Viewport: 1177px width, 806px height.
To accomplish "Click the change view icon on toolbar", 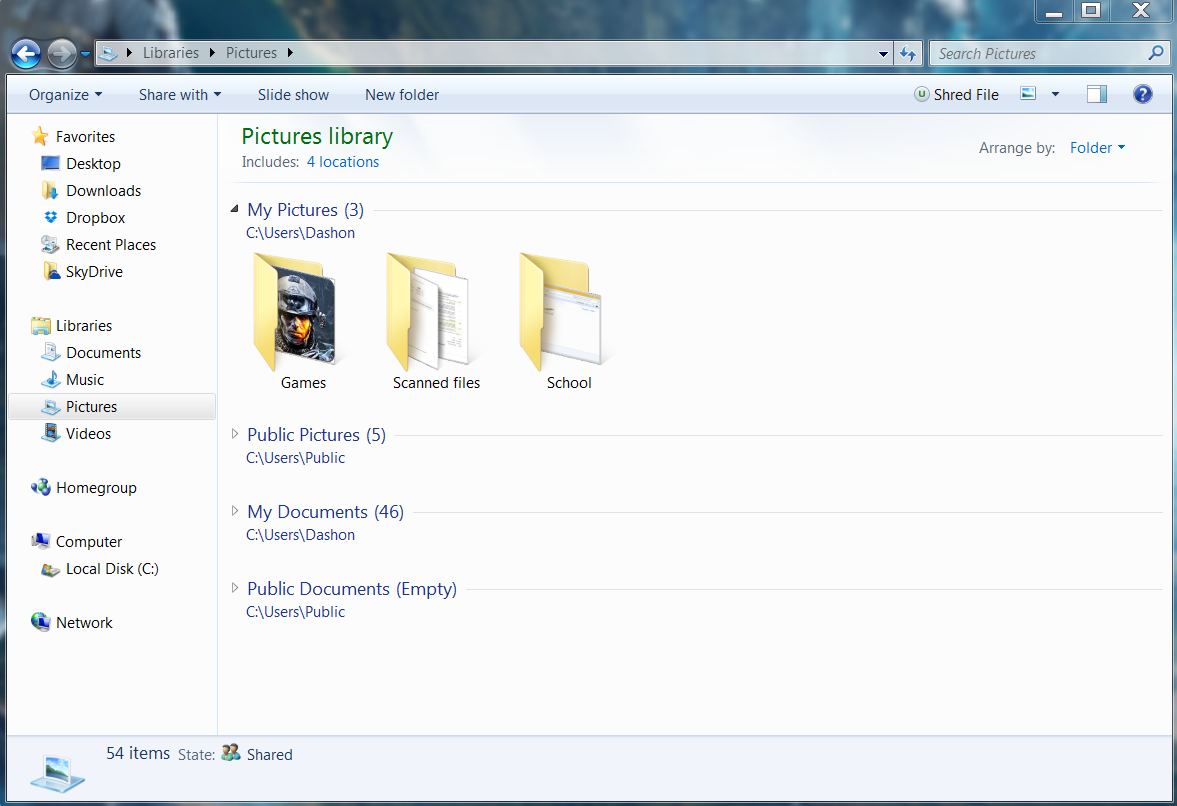I will pyautogui.click(x=1030, y=93).
